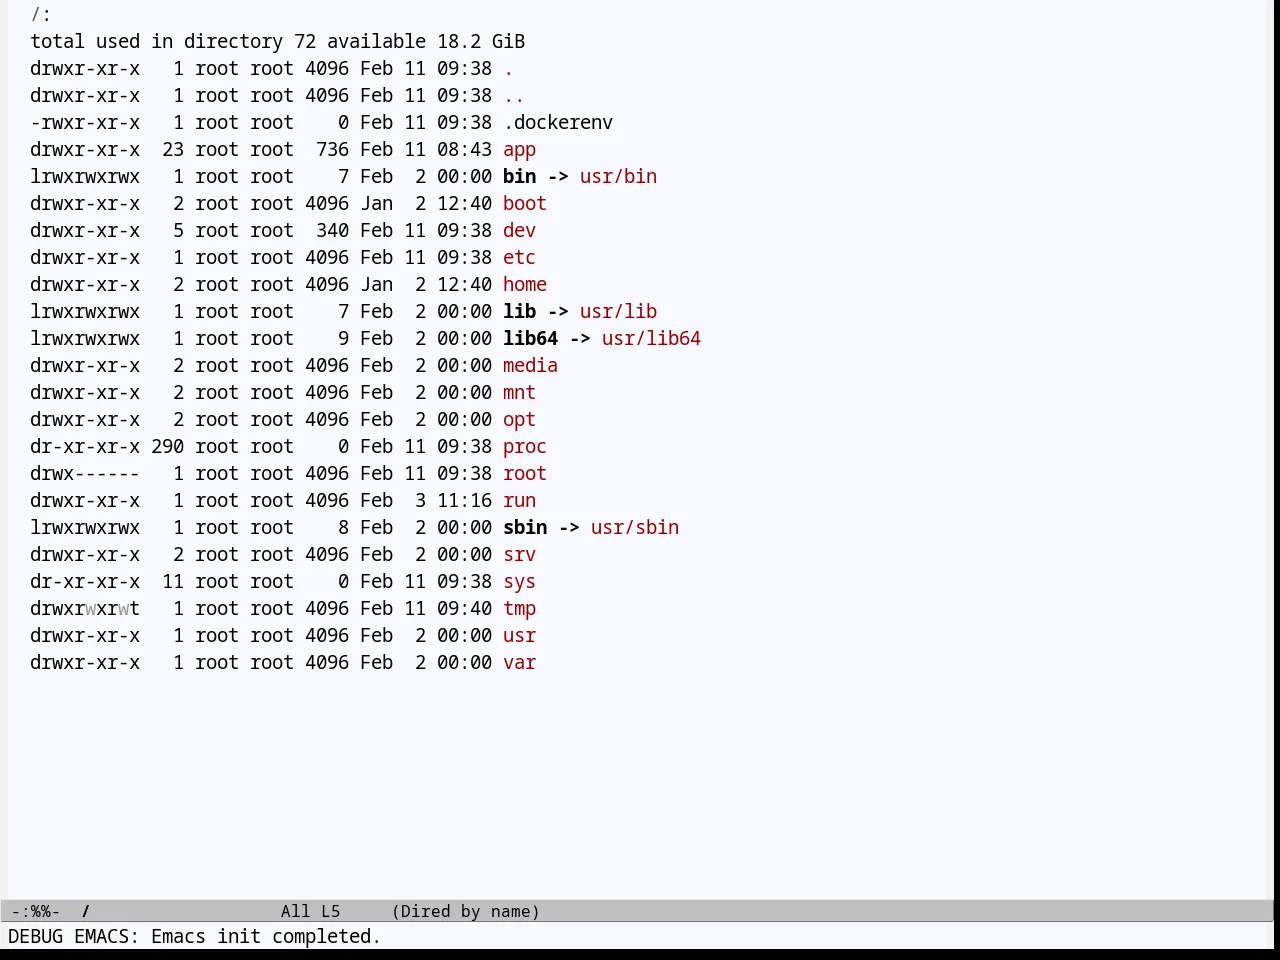Open the app directory entry

pos(519,150)
